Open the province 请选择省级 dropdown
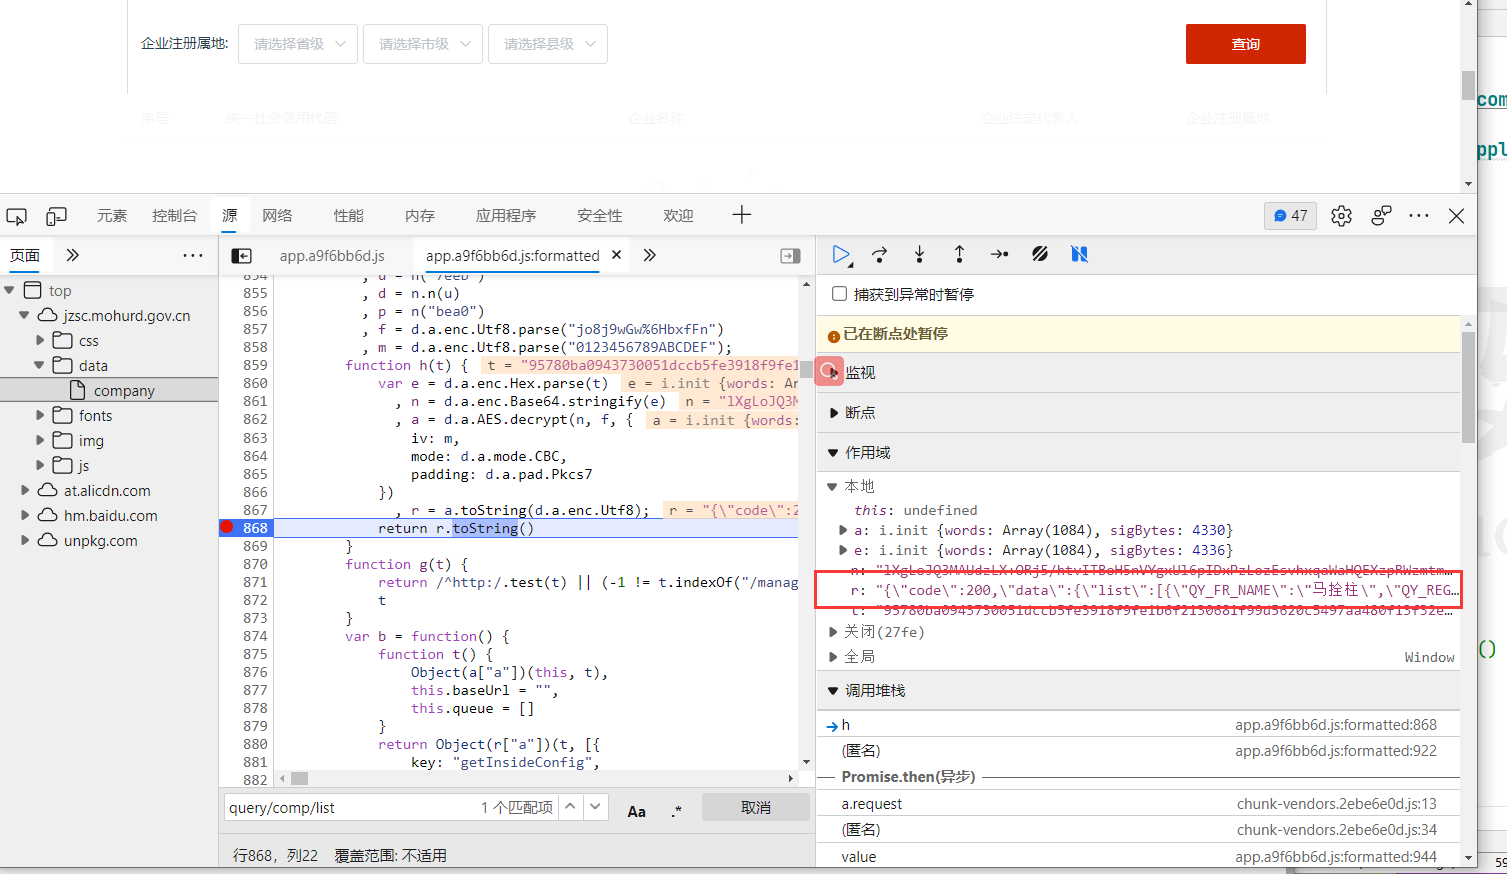 [x=298, y=44]
